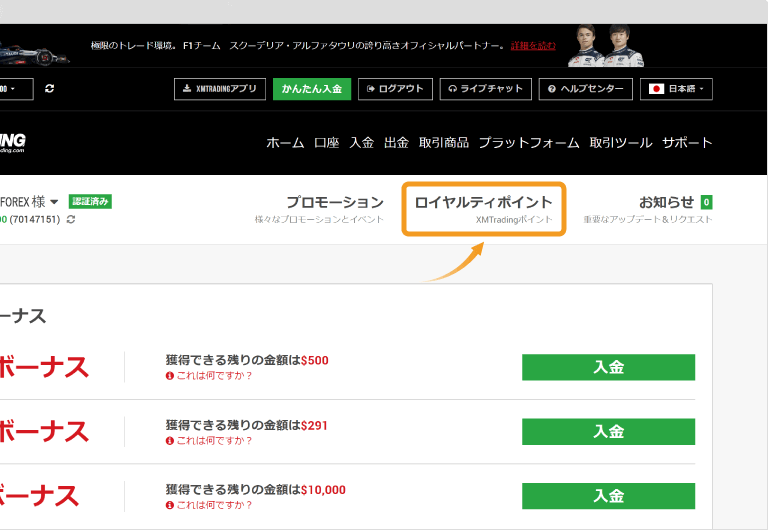This screenshot has width=768, height=530.
Task: Click the refresh icon beside account dropdown
Action: [49, 89]
